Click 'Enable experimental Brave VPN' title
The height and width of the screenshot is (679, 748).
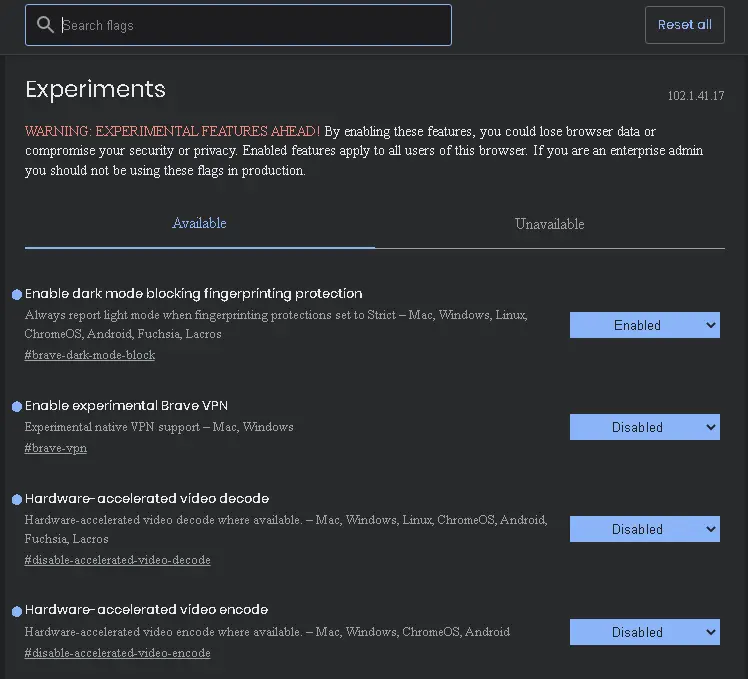126,406
